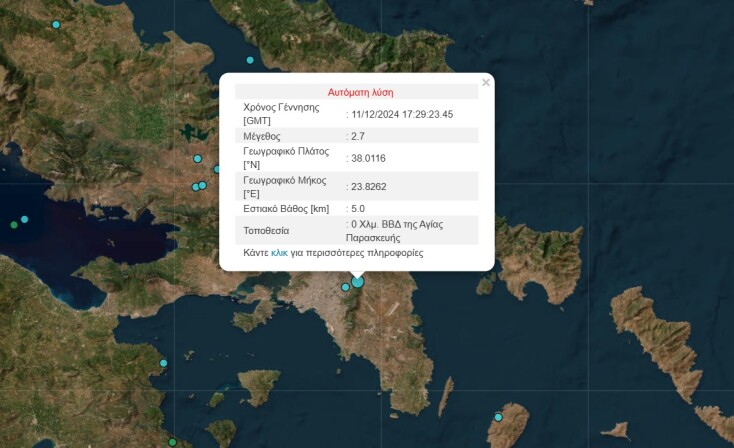
Task: Select the longitude value '23.8262'
Action: (x=369, y=187)
